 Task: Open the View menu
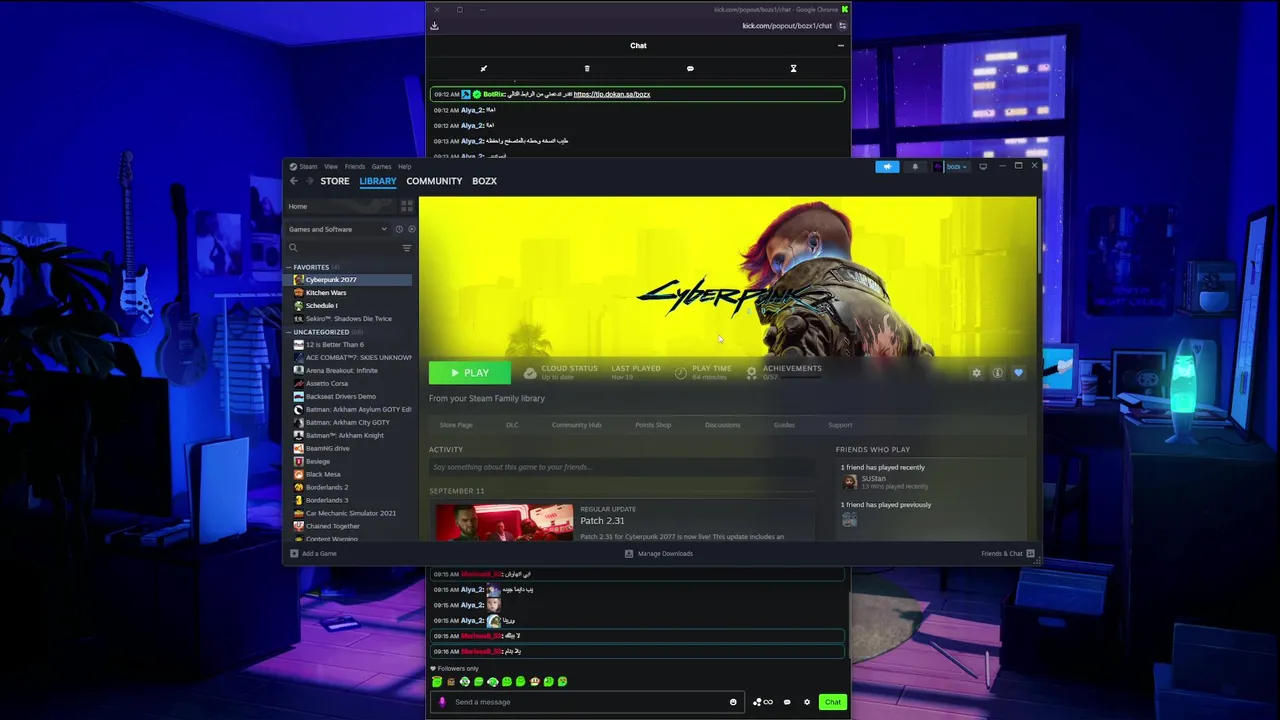click(x=331, y=167)
